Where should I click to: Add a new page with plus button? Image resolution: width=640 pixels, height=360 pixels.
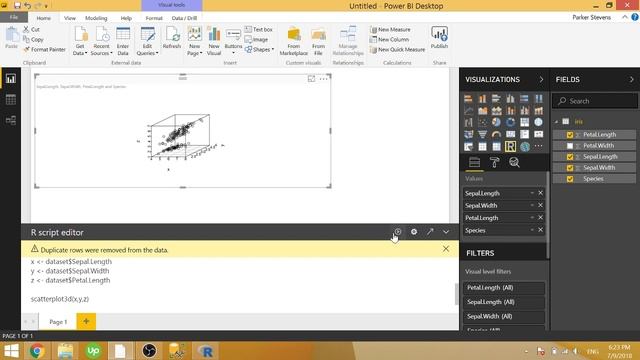(86, 322)
